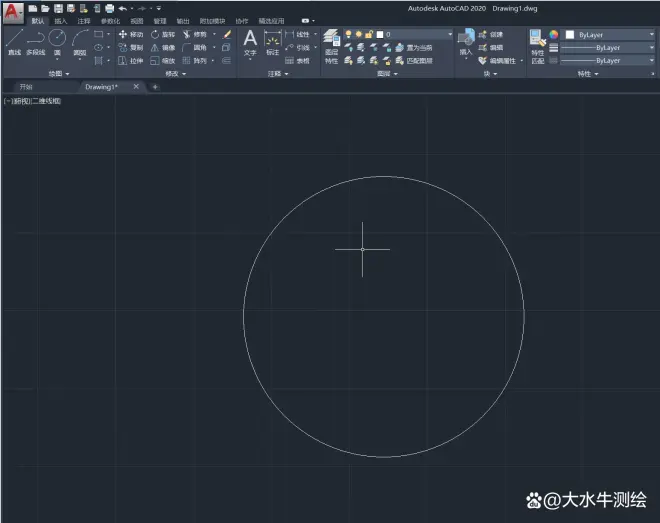Choose the Linear (线性) dimension tool

[298, 34]
